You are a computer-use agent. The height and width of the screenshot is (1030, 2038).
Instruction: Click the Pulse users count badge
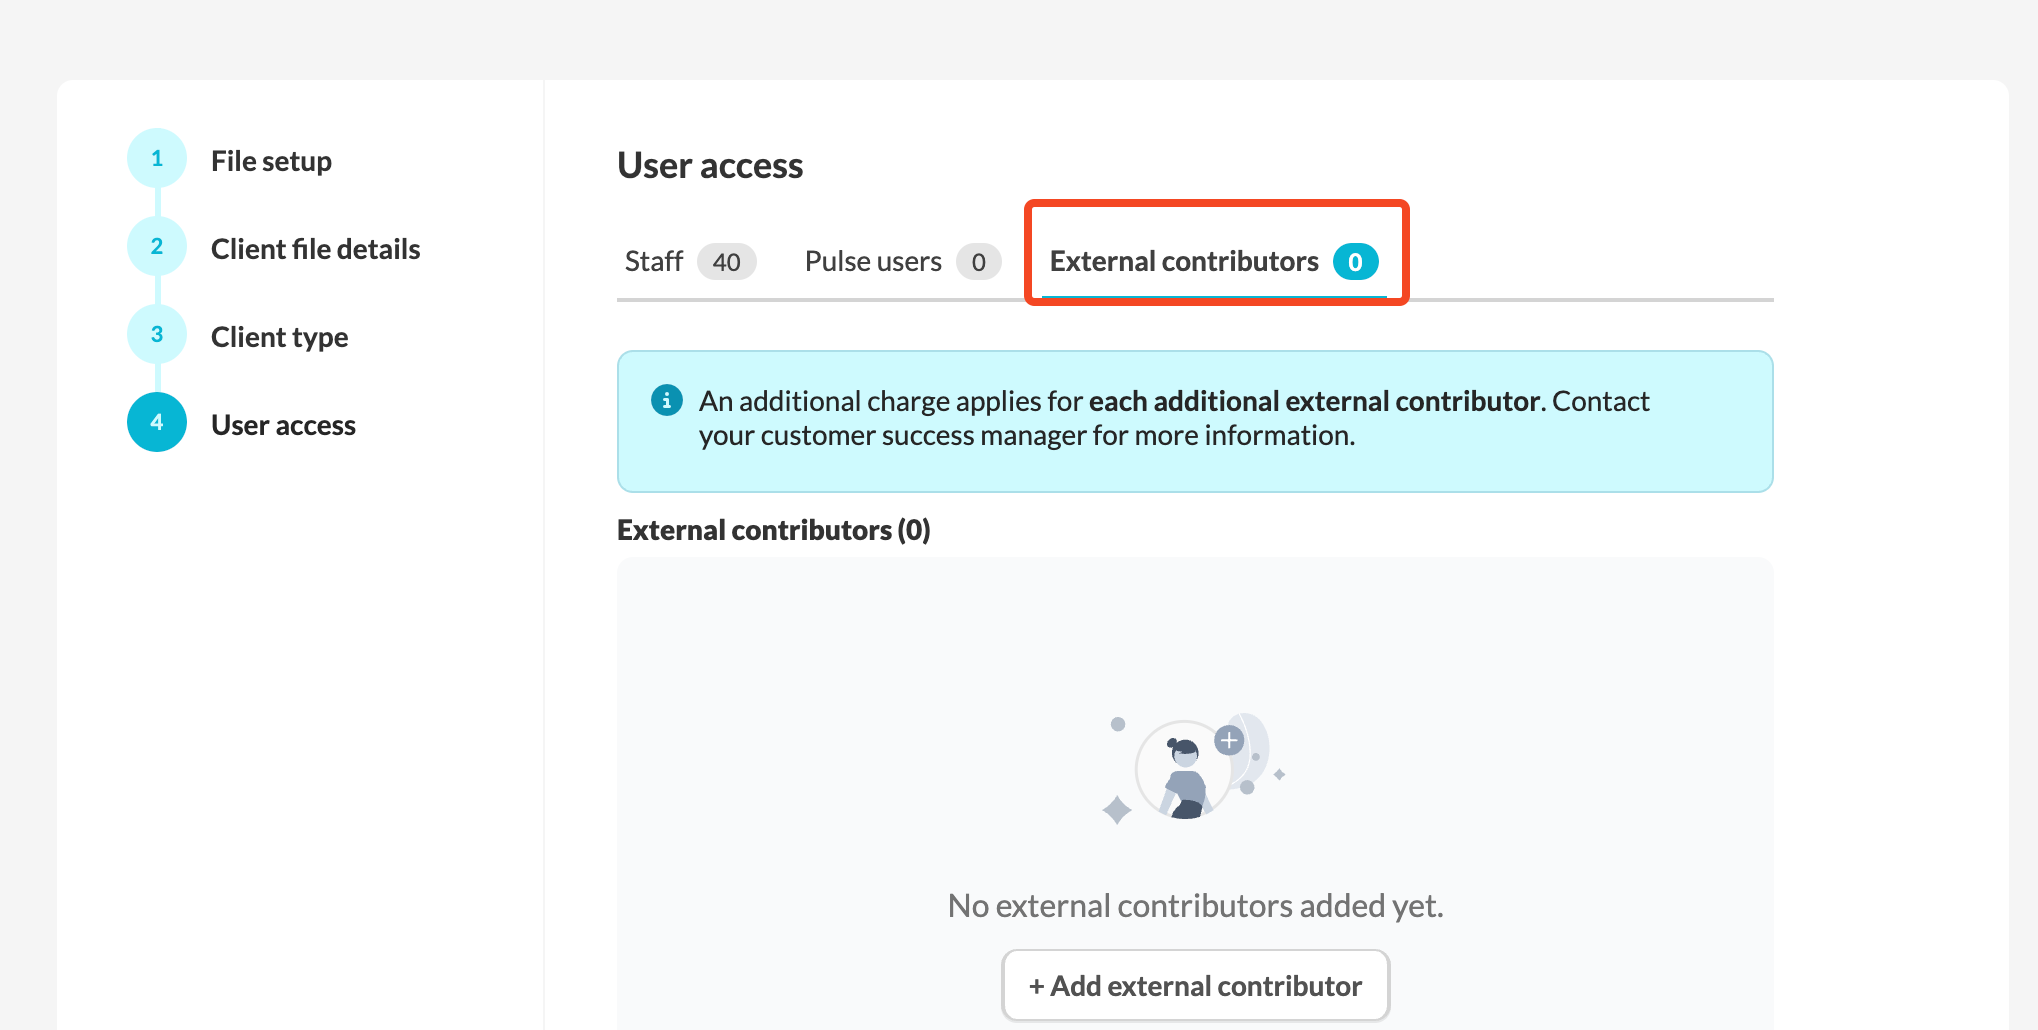[x=979, y=262]
